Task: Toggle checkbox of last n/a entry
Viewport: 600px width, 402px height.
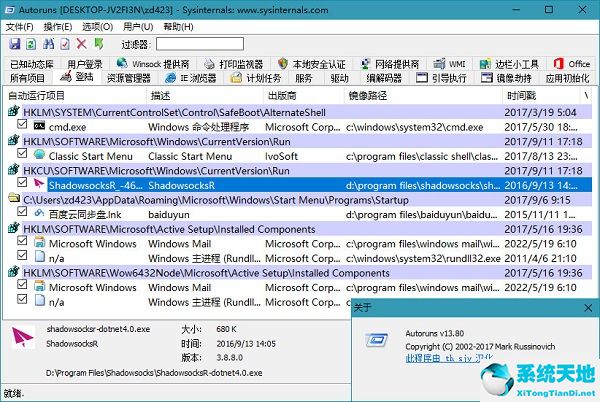Action: click(22, 299)
